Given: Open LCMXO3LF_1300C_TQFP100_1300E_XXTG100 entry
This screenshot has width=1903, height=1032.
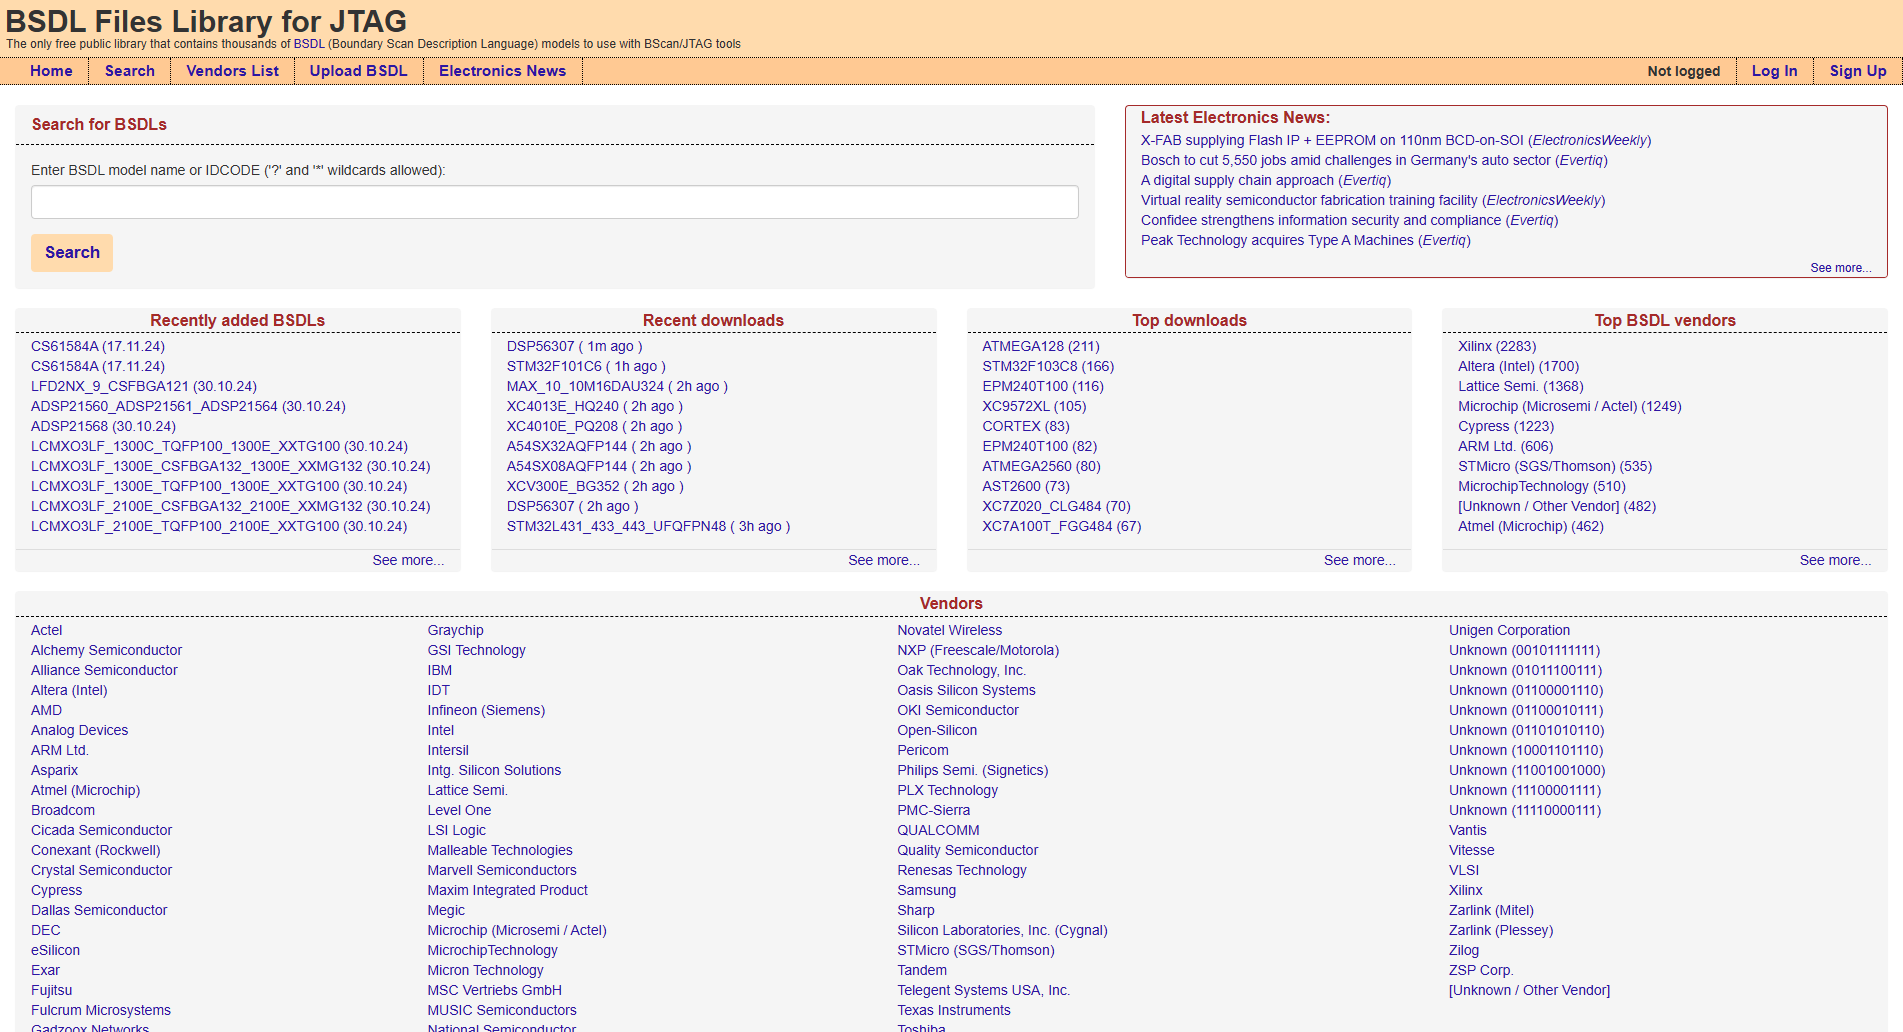Looking at the screenshot, I should click(x=219, y=446).
